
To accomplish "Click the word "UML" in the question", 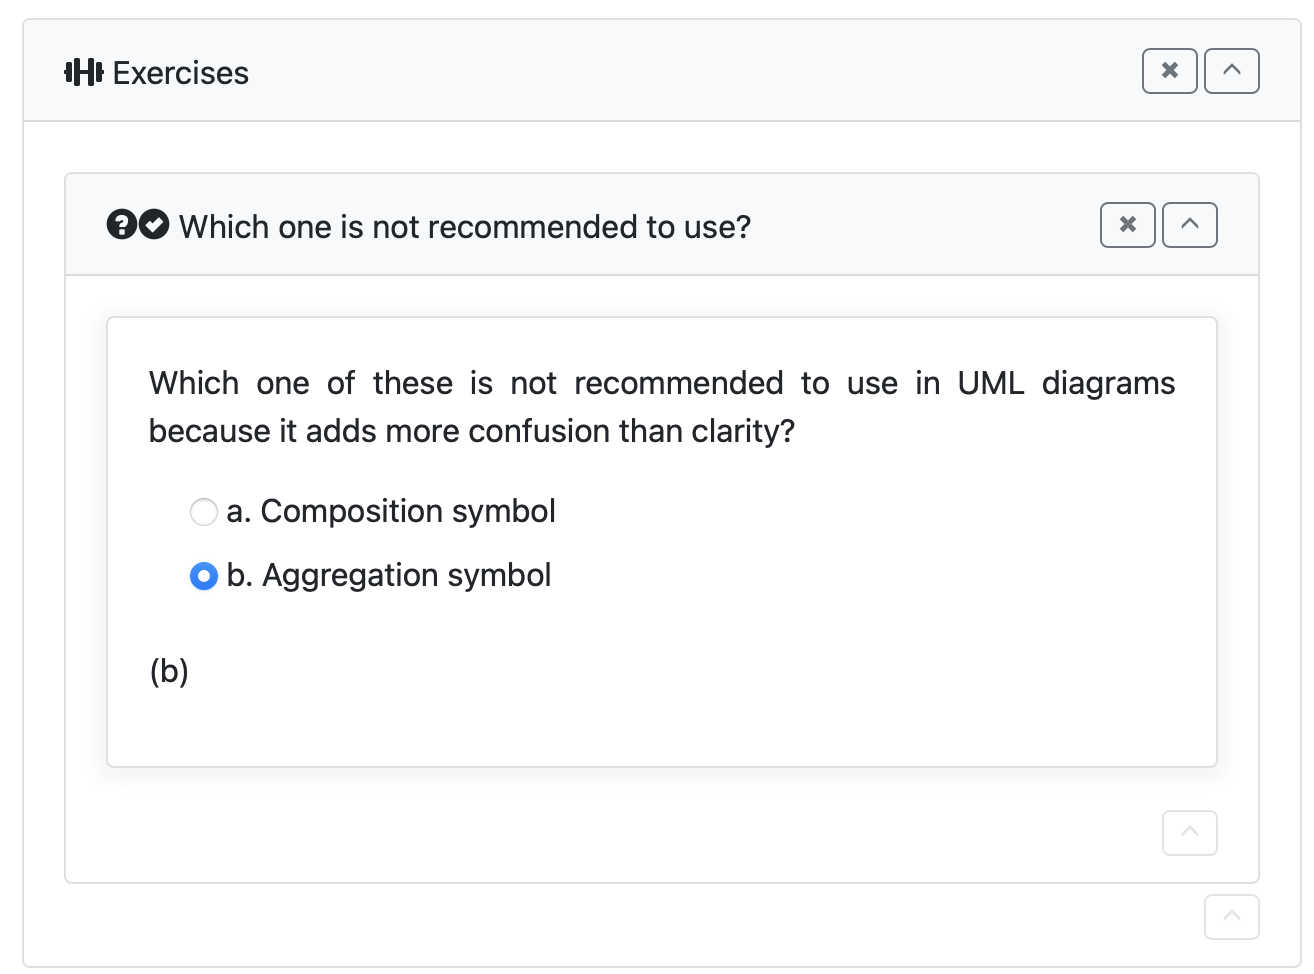I will (990, 383).
